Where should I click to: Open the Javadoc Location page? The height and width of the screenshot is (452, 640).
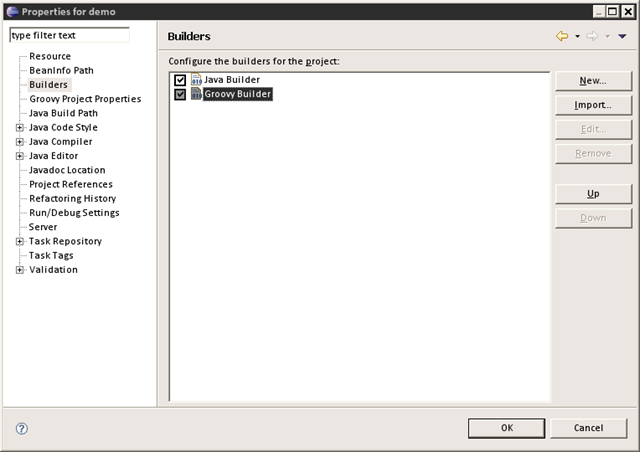(x=67, y=170)
